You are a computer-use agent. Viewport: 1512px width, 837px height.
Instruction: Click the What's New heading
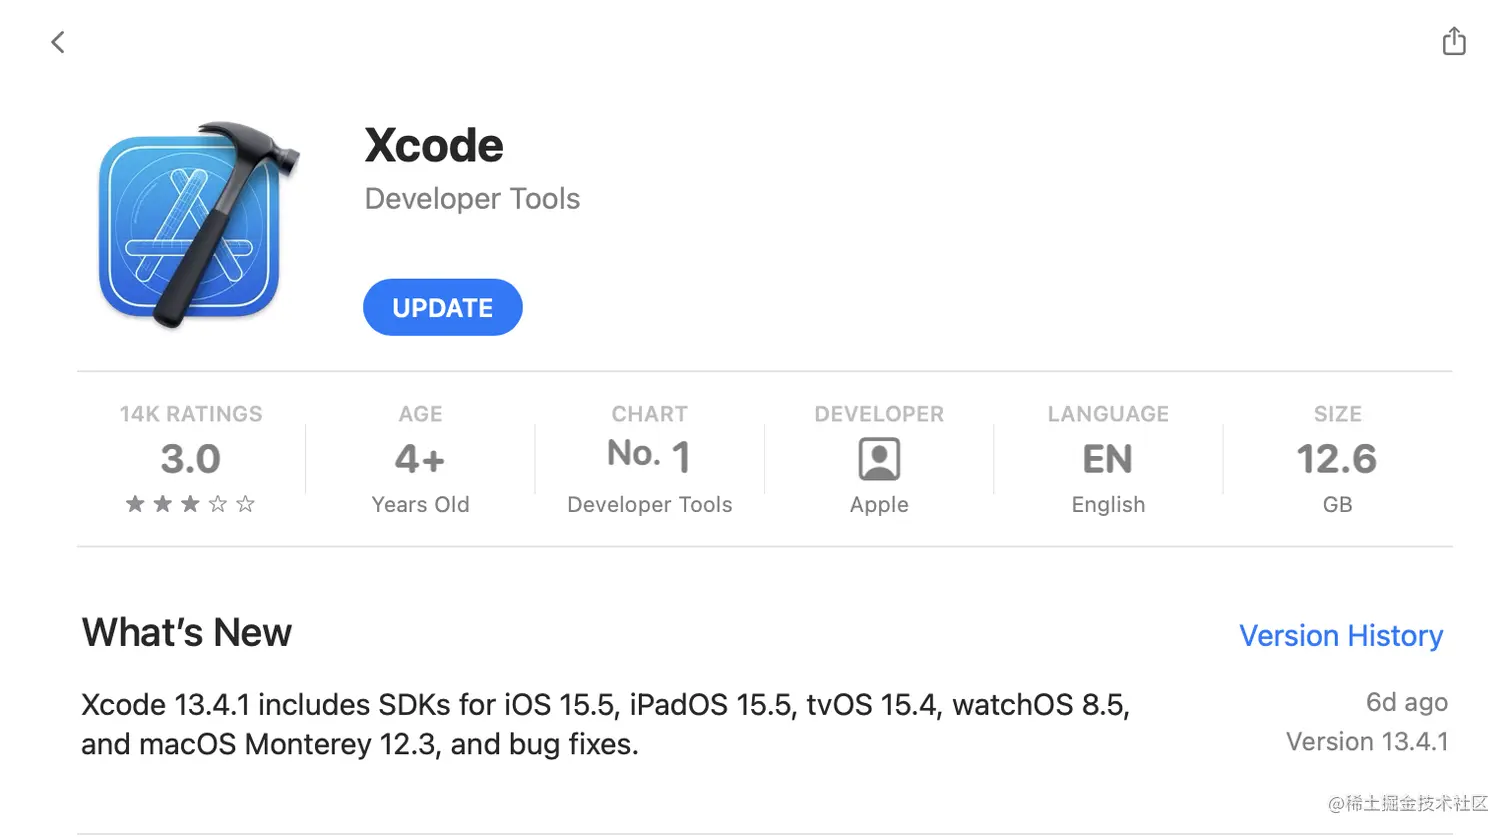point(187,633)
